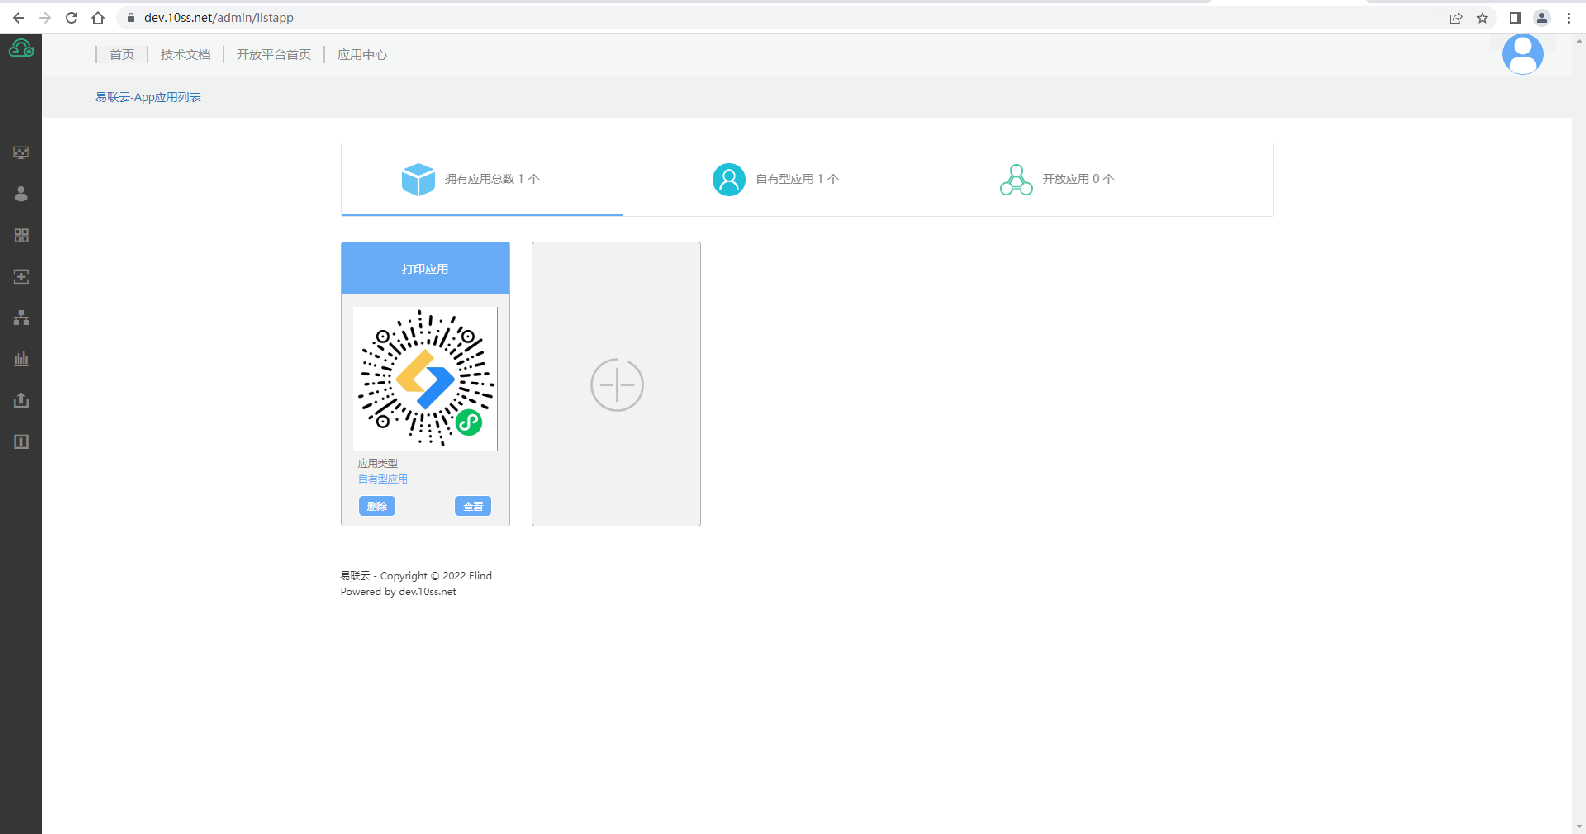
Task: Open the user avatar in top right
Action: (1523, 54)
